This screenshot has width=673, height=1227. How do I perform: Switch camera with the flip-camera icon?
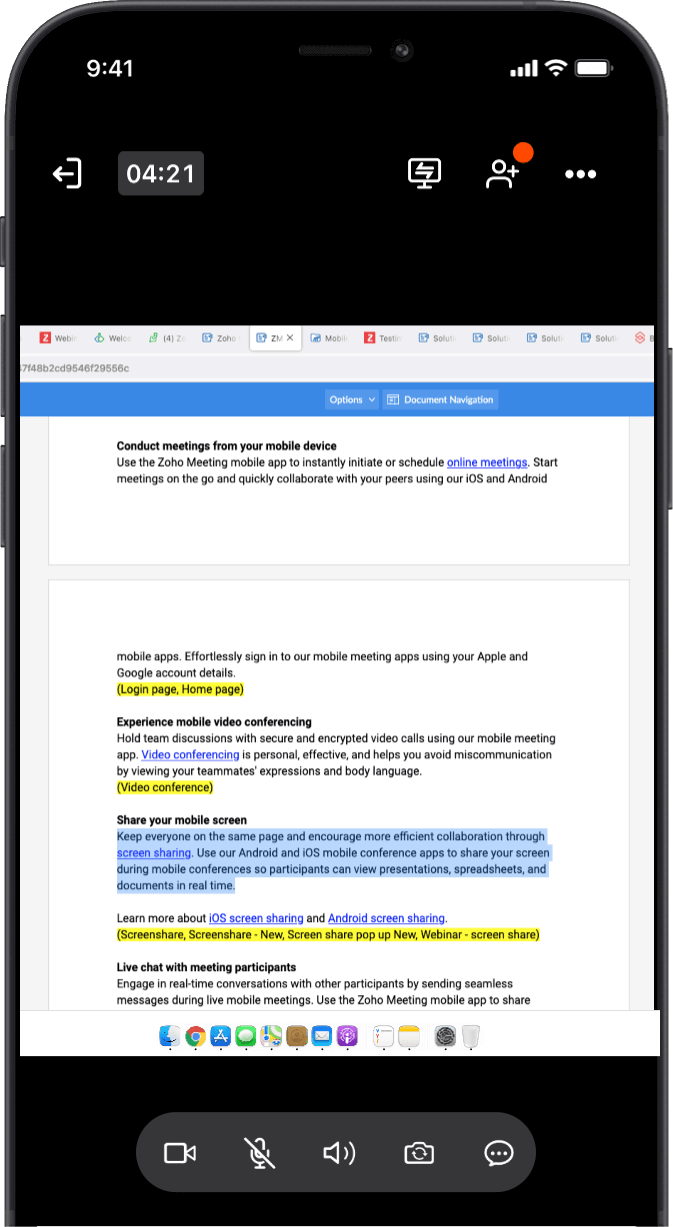(x=419, y=1153)
